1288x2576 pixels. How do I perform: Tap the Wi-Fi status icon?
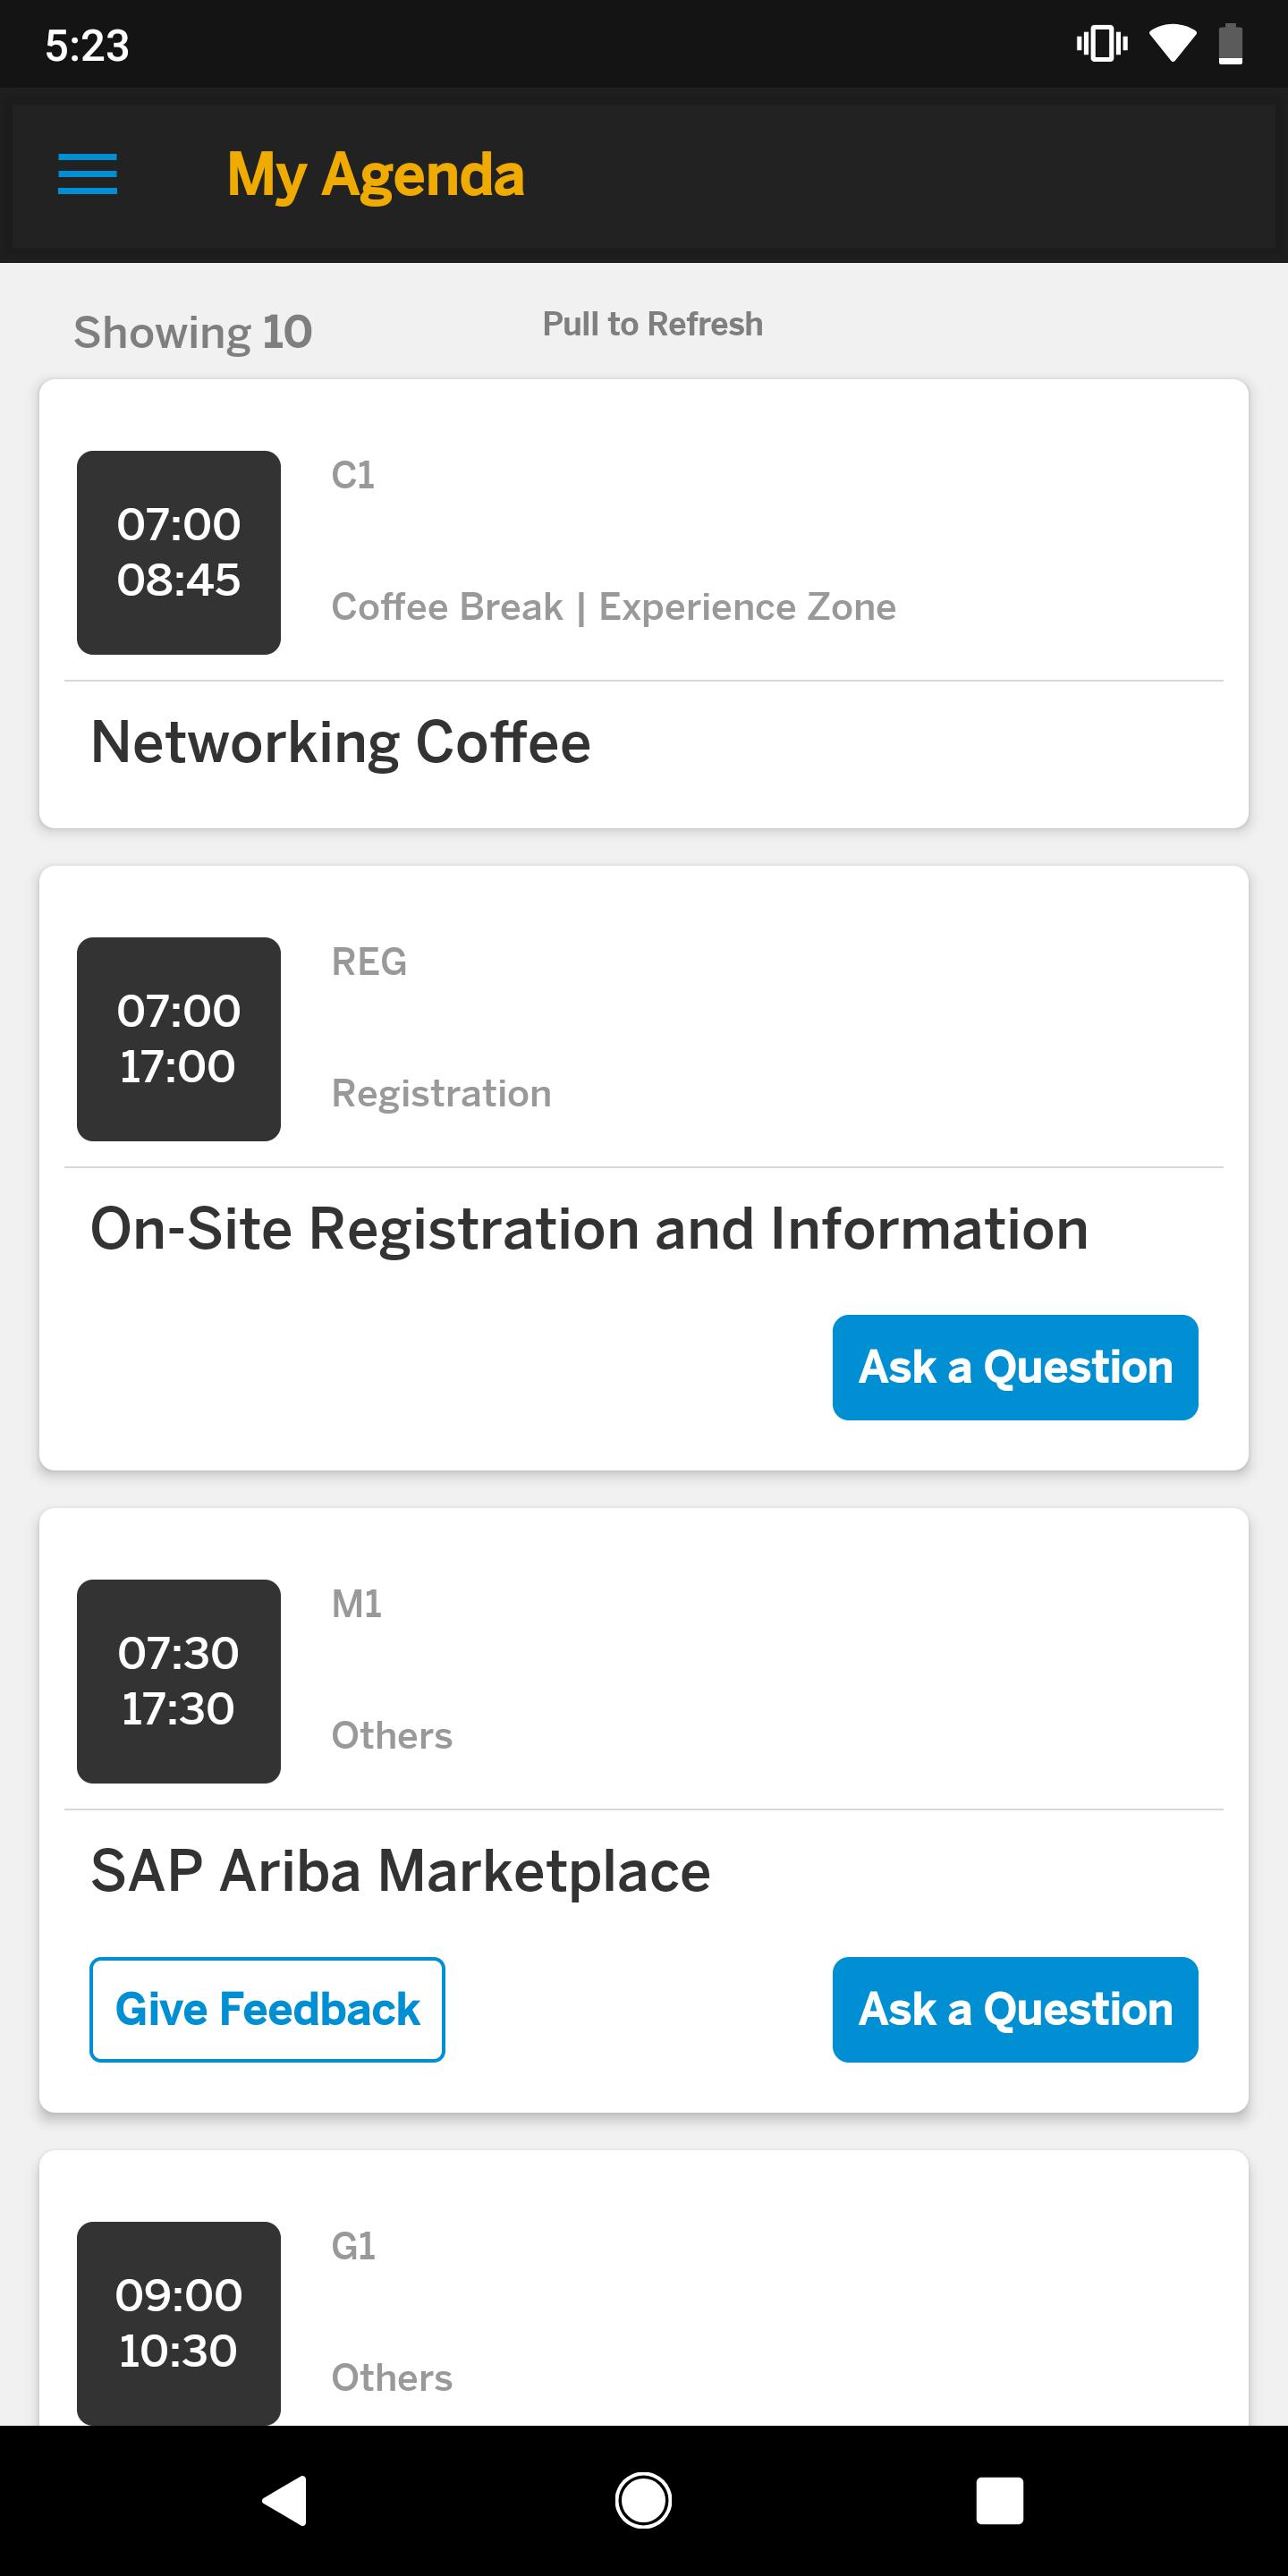pyautogui.click(x=1172, y=44)
